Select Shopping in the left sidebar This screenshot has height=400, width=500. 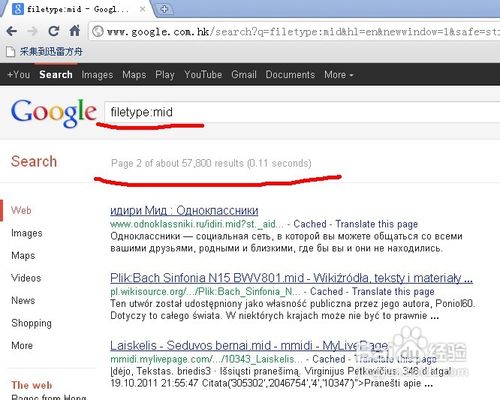pos(31,323)
